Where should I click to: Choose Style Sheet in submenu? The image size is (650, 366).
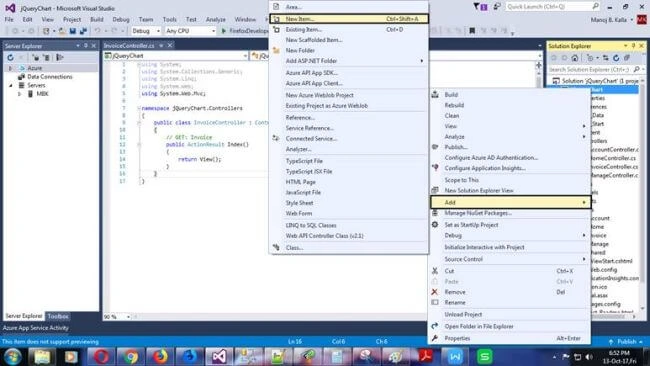pyautogui.click(x=349, y=203)
